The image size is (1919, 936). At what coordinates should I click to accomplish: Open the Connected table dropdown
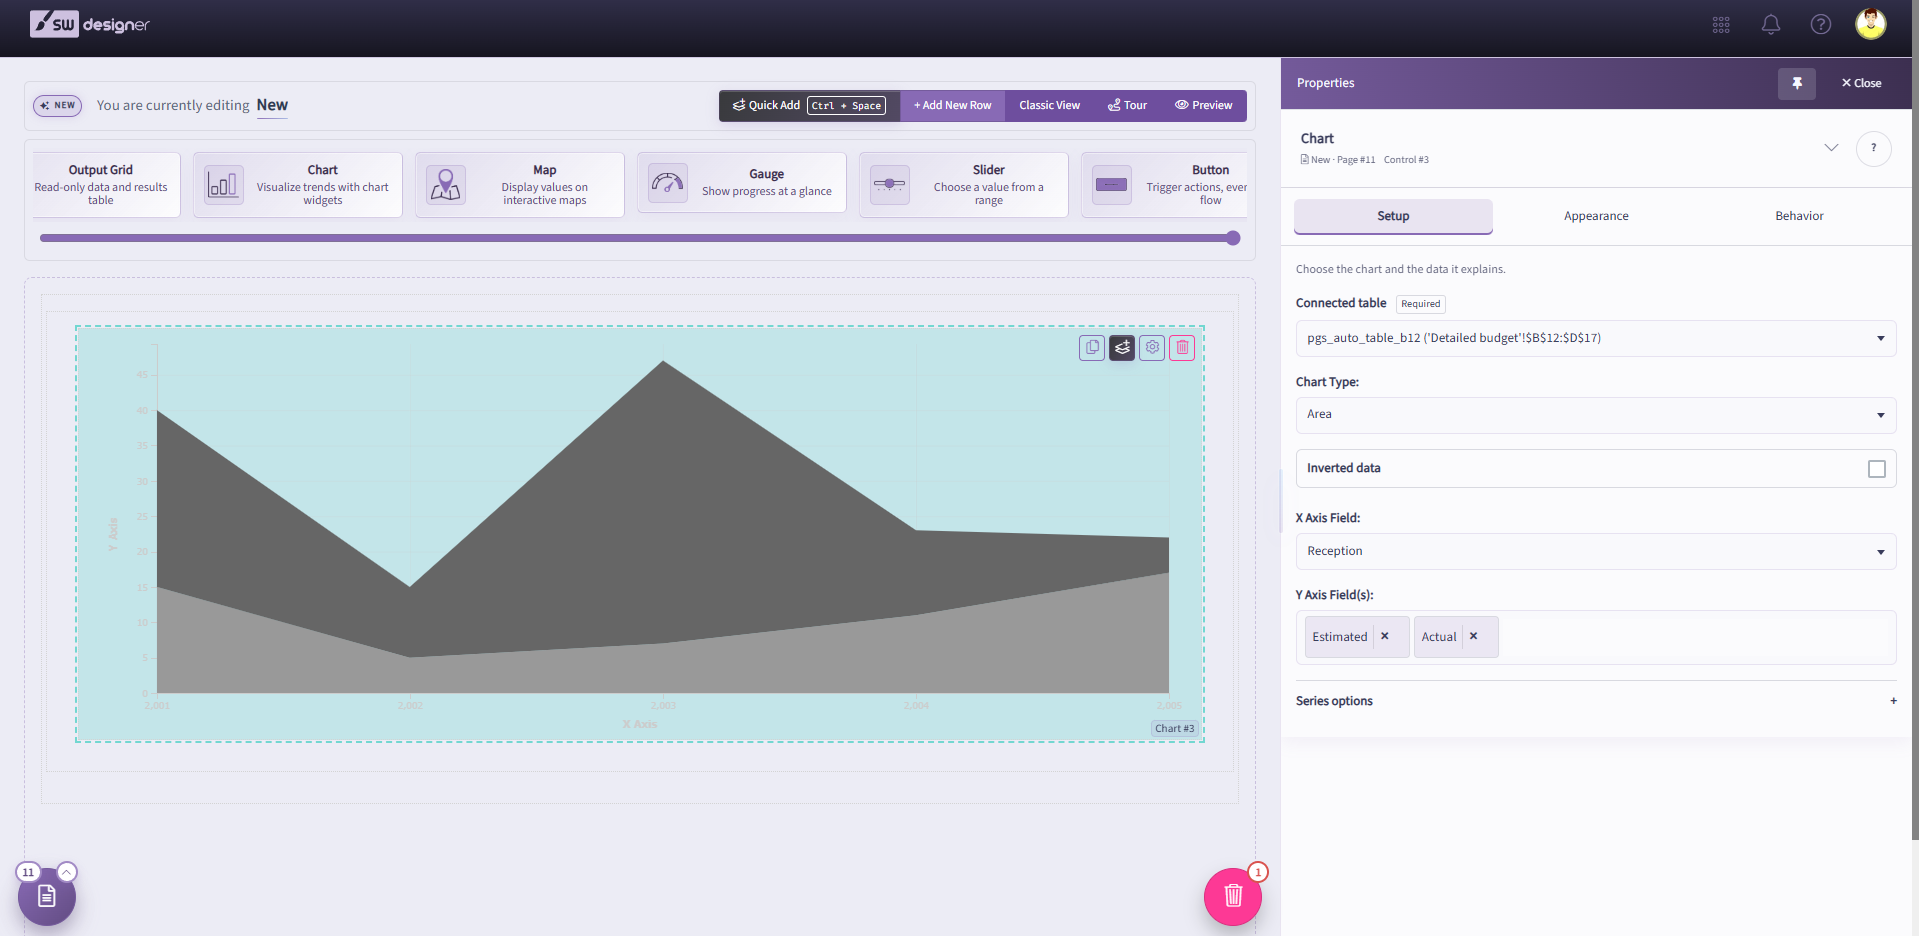(x=1596, y=338)
